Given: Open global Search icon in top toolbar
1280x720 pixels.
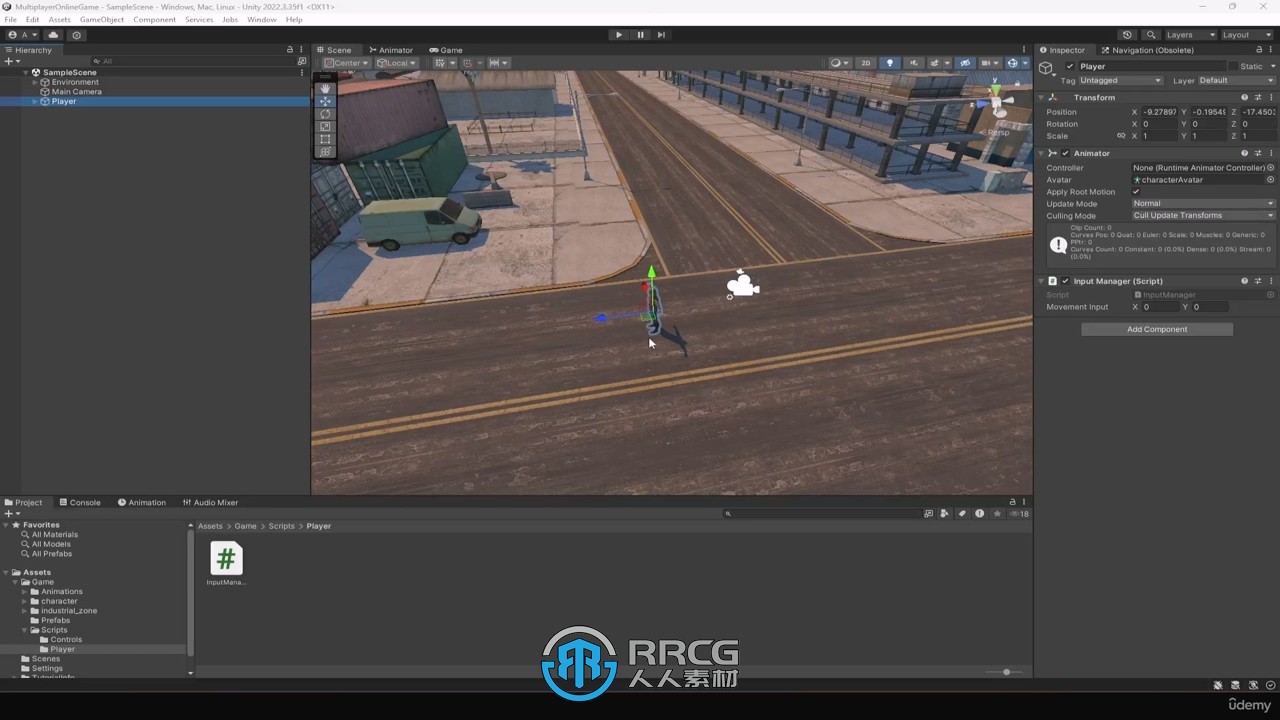Looking at the screenshot, I should [x=1151, y=35].
